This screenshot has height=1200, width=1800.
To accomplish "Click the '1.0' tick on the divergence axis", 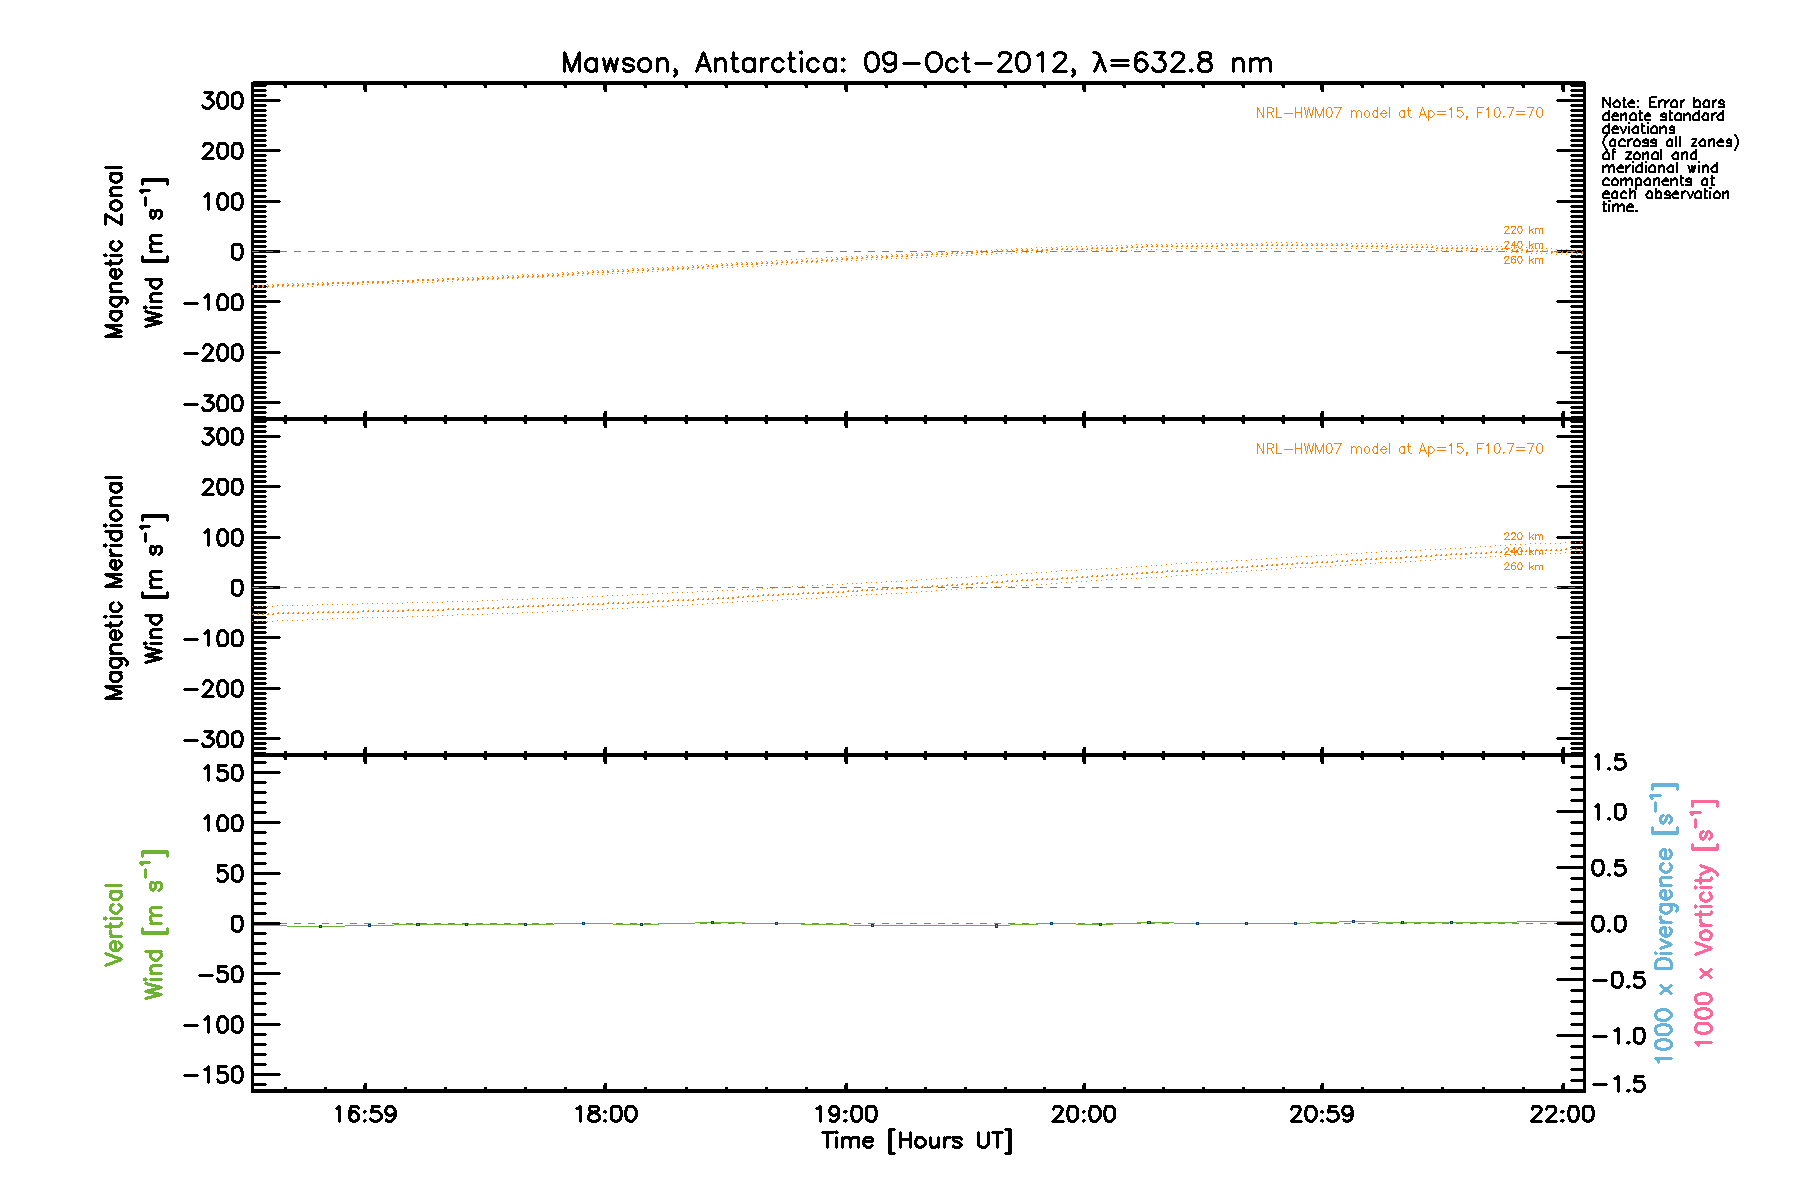I will (x=1609, y=812).
